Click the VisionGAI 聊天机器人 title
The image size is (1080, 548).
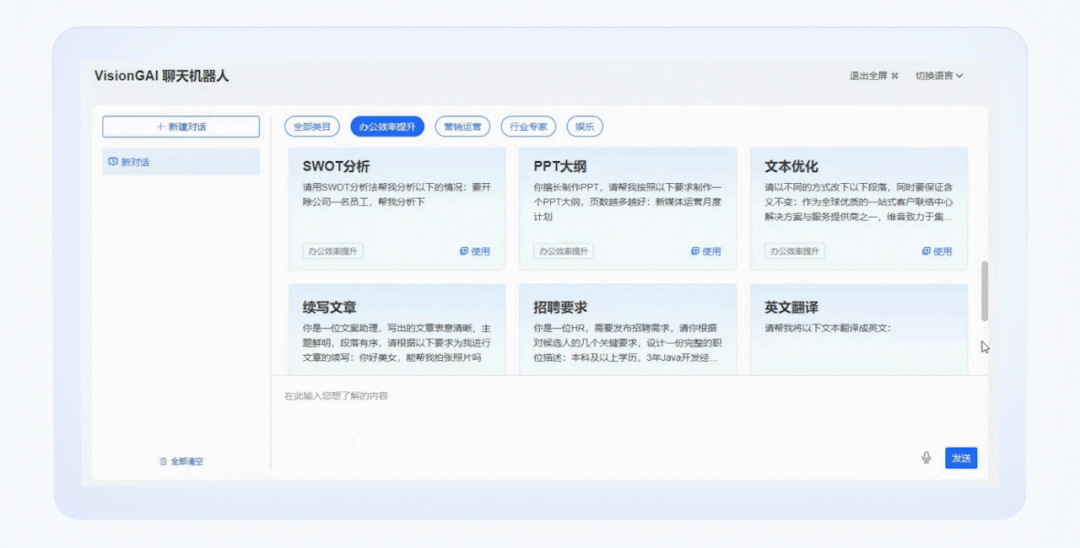161,76
